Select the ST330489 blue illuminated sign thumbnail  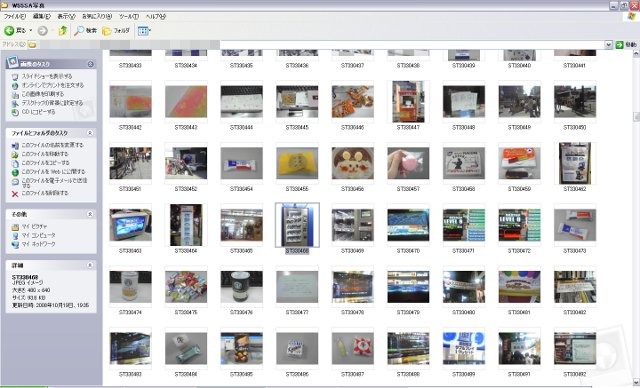click(x=464, y=348)
